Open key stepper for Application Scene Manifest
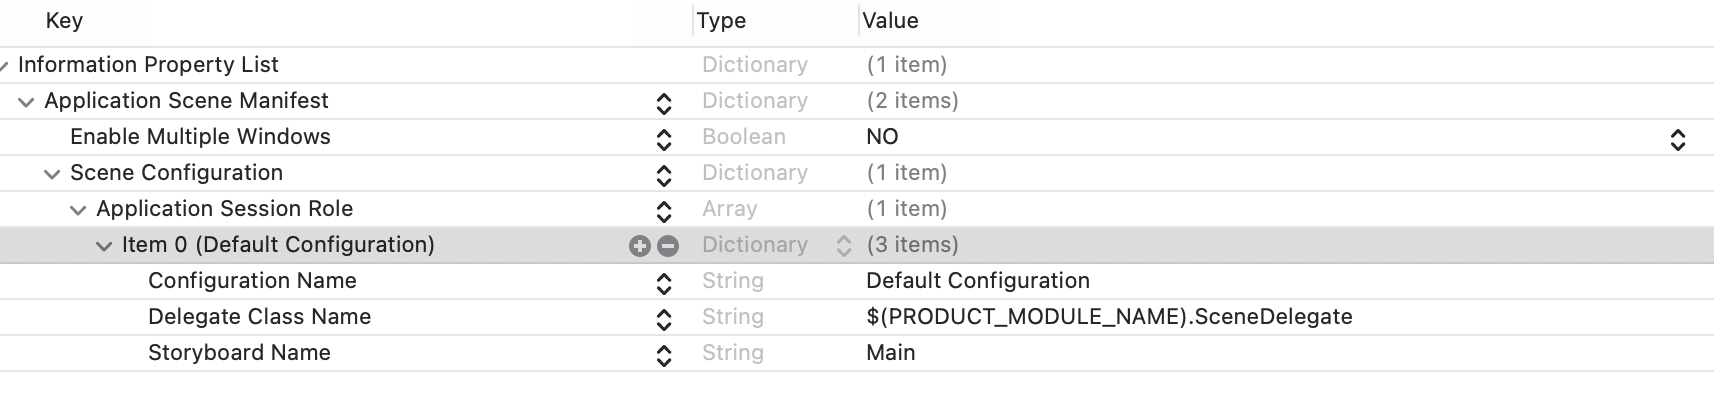This screenshot has height=400, width=1714. [663, 102]
